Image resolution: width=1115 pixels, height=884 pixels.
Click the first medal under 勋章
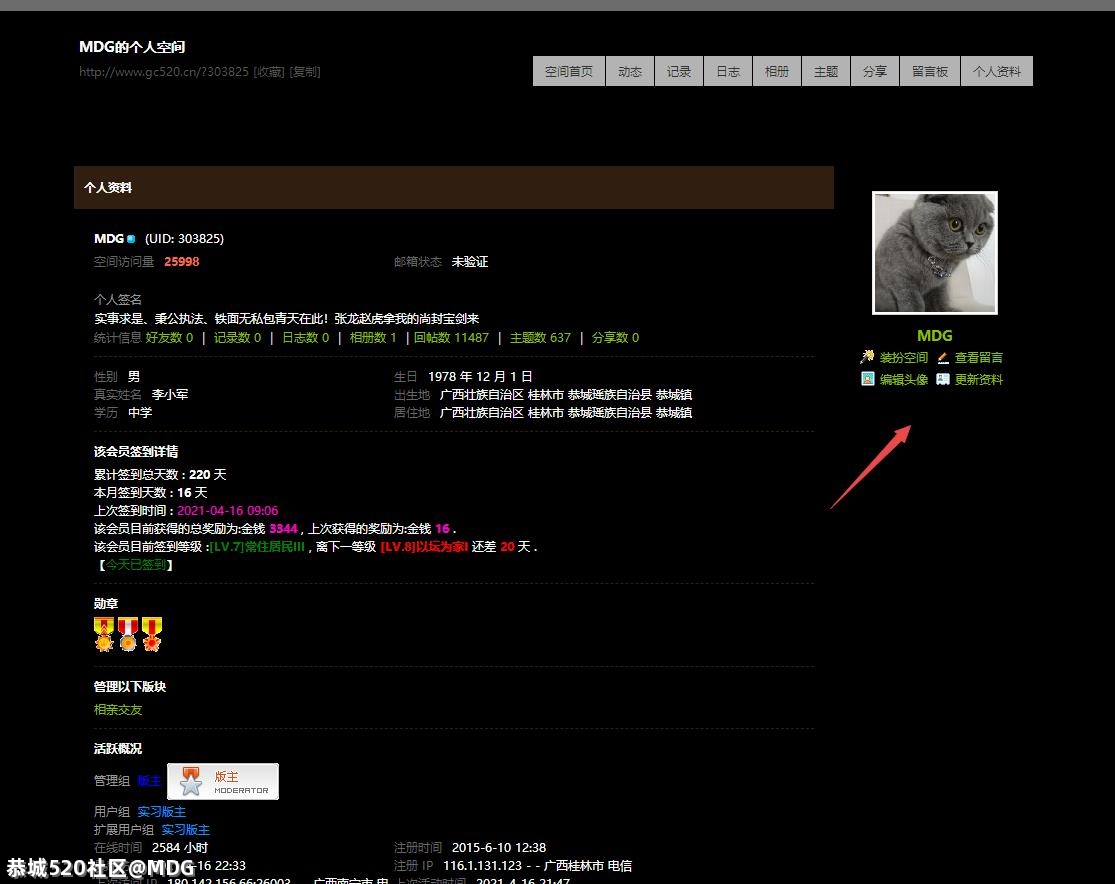click(x=104, y=634)
